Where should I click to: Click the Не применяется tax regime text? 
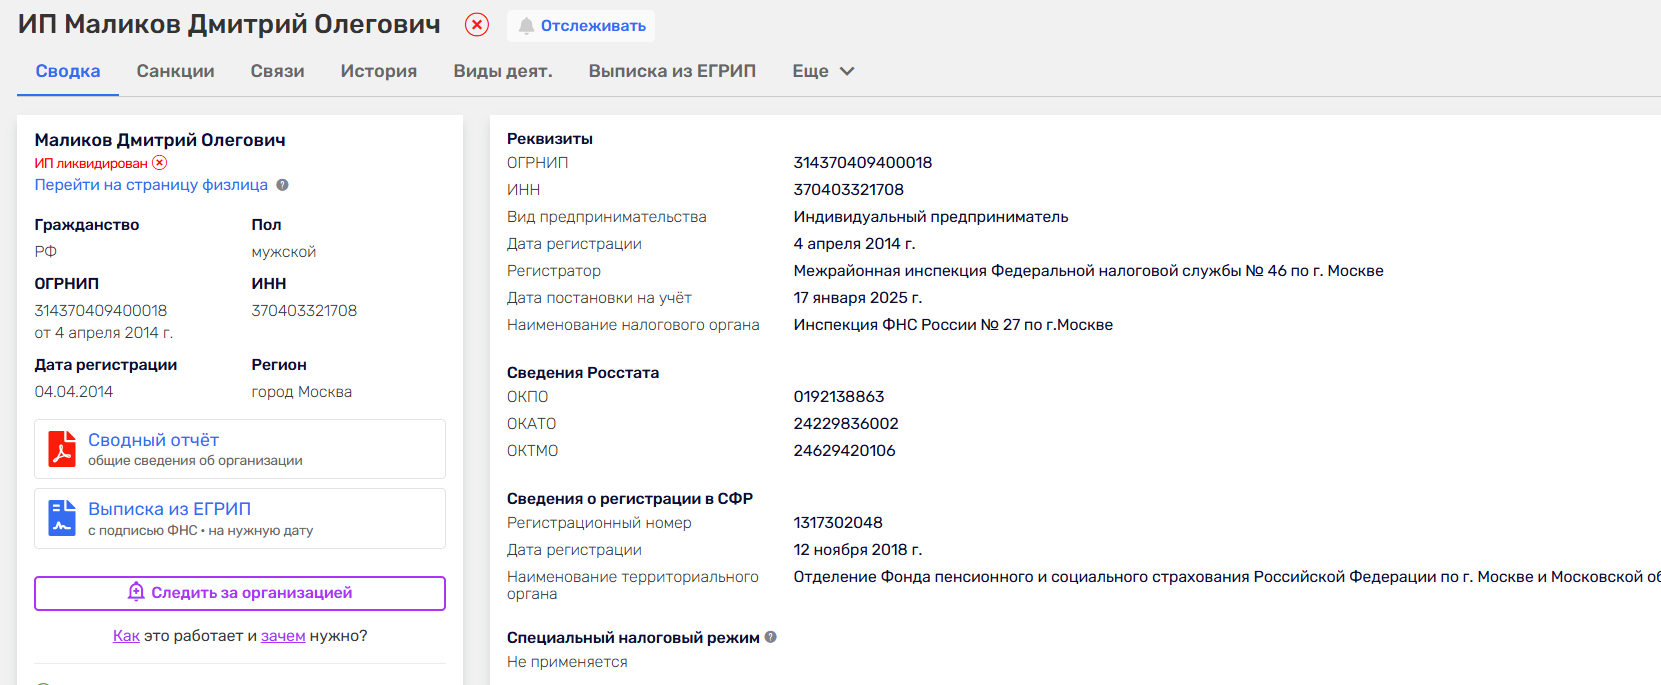[567, 662]
